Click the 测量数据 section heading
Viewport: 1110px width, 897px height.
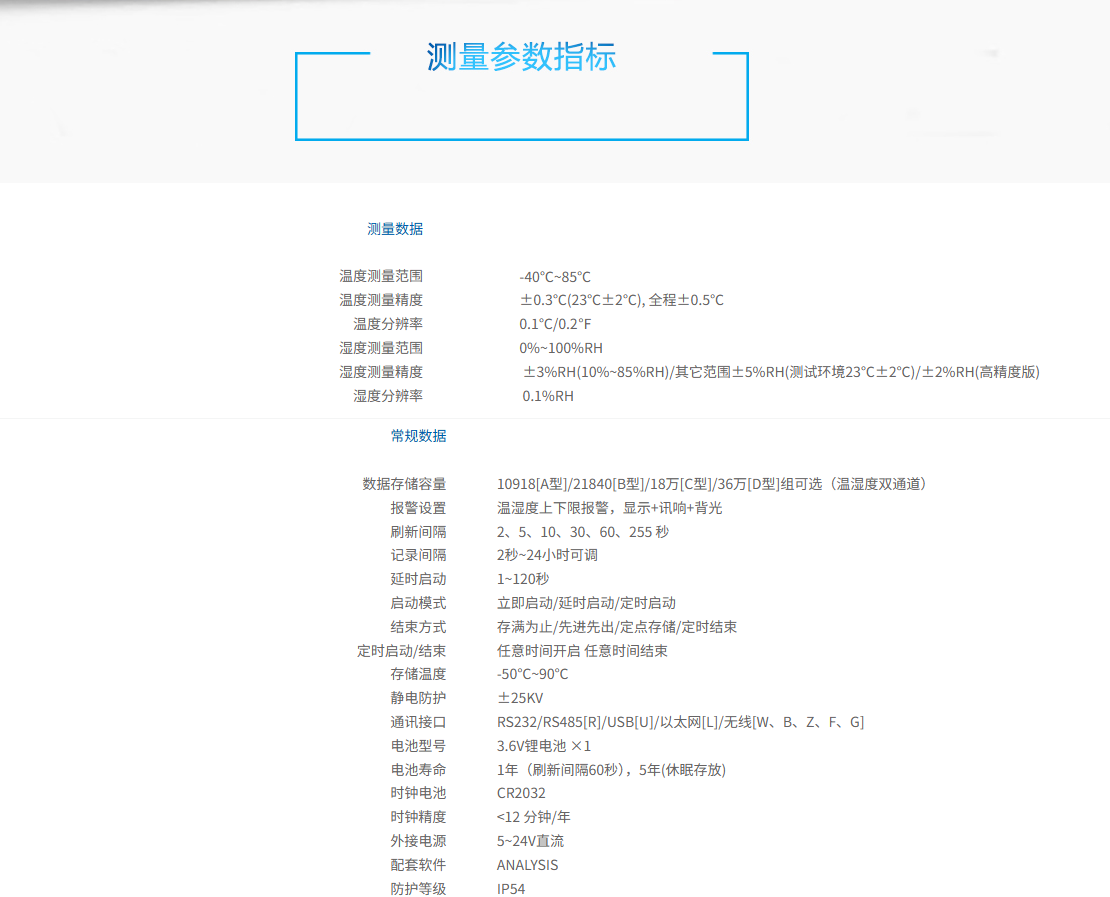coord(395,229)
